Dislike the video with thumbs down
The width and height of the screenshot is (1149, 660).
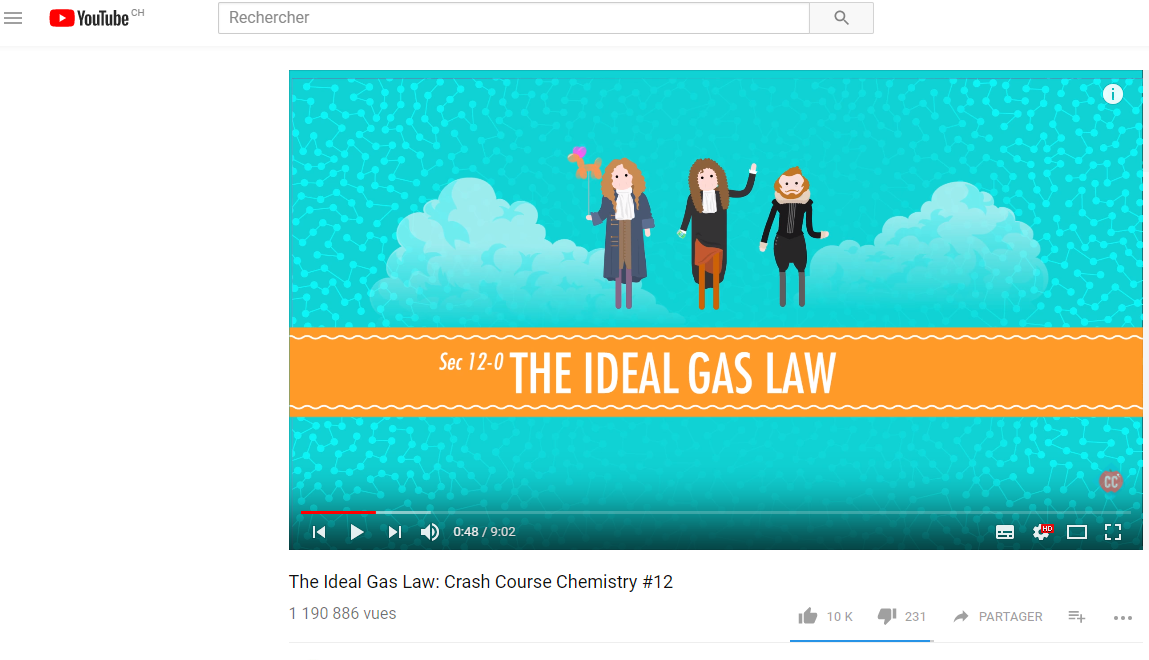(887, 616)
